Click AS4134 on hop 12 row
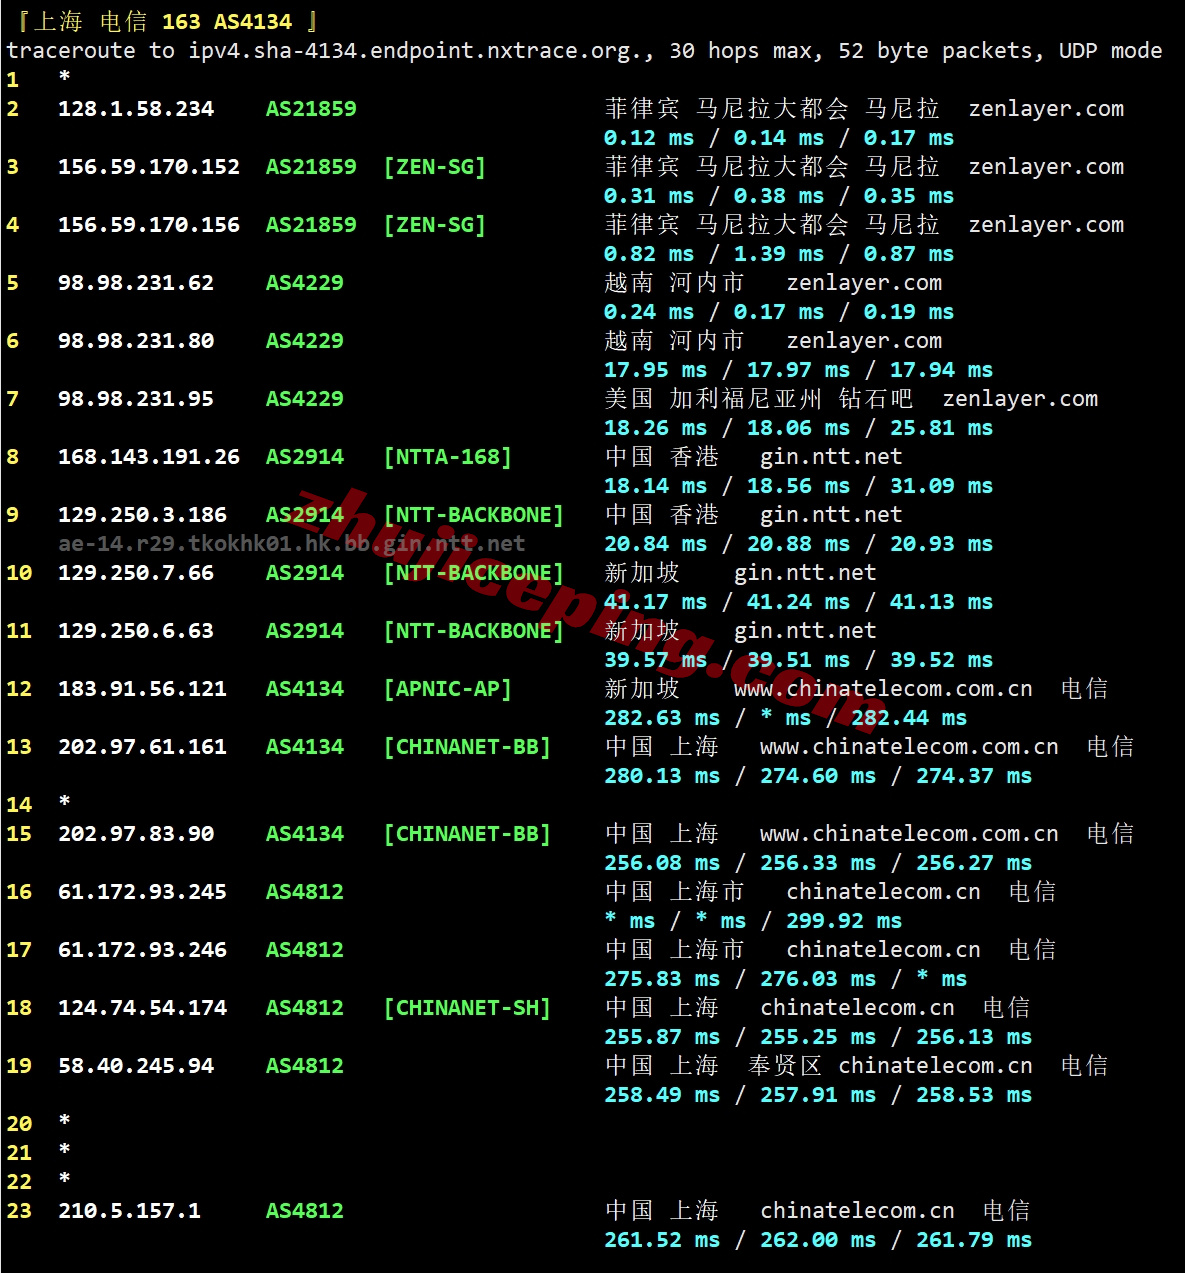This screenshot has width=1185, height=1273. tap(305, 689)
